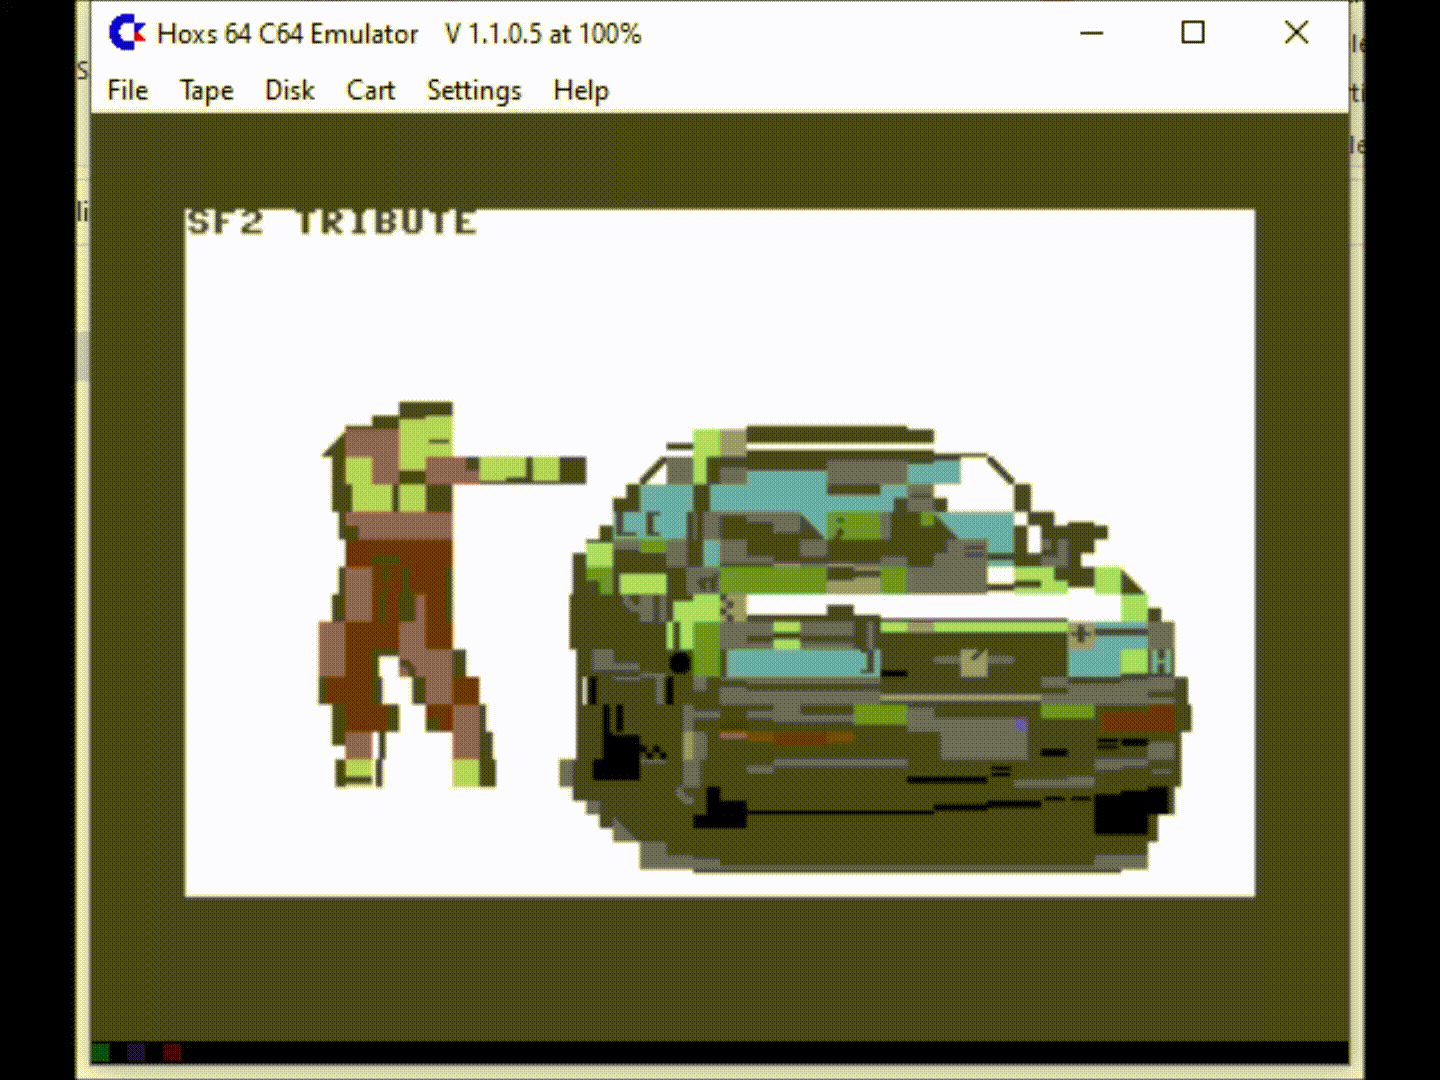Screen dimensions: 1440x1080
Task: Close the Hoxs 64 emulator window
Action: (x=1296, y=33)
